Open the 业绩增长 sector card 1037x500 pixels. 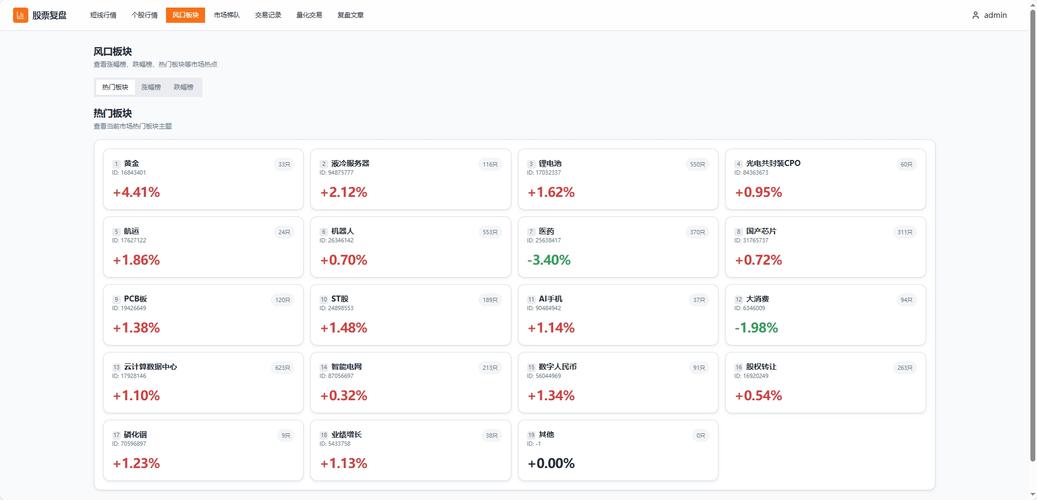click(411, 450)
